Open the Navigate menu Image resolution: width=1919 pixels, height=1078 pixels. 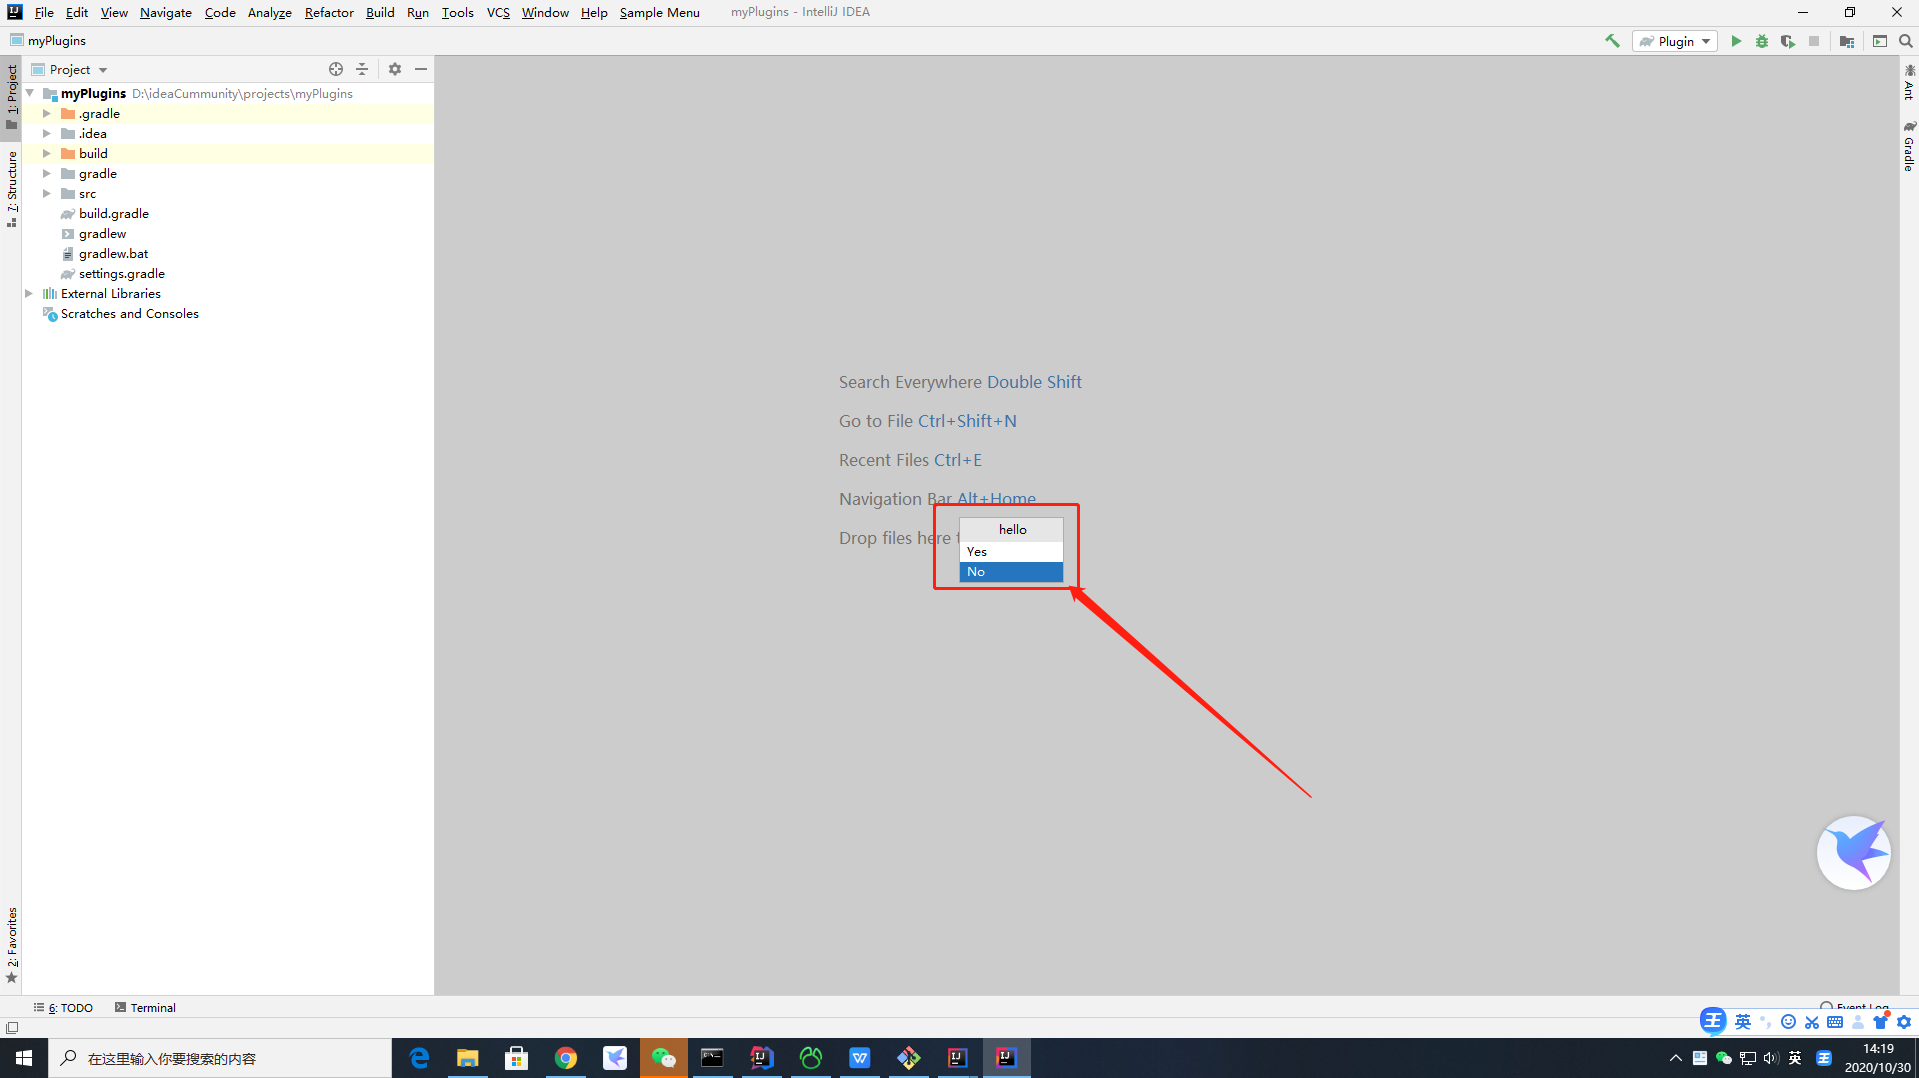[166, 12]
